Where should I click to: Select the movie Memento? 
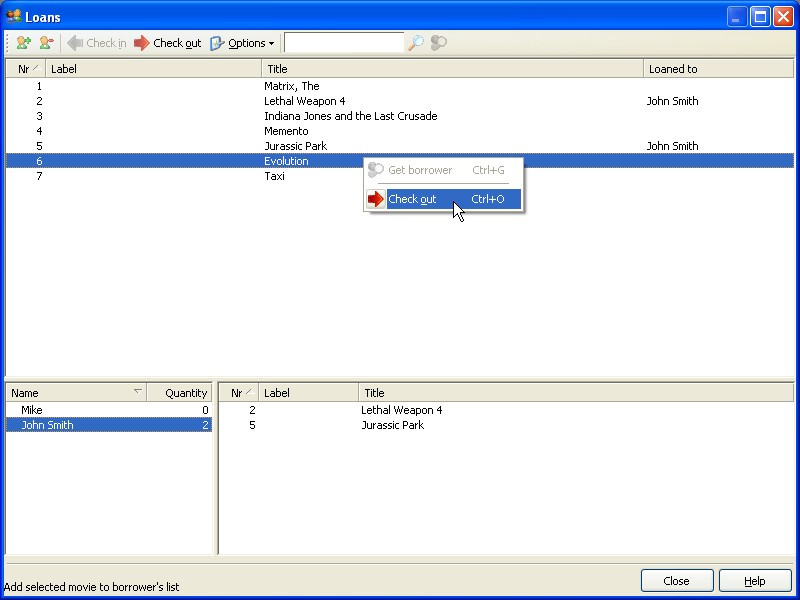point(399,131)
